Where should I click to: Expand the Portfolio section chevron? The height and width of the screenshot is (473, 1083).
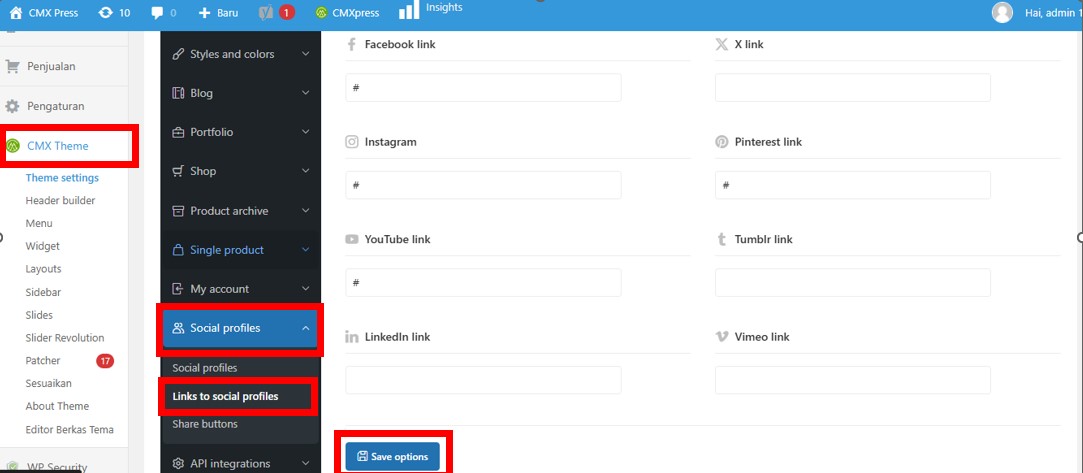coord(306,132)
